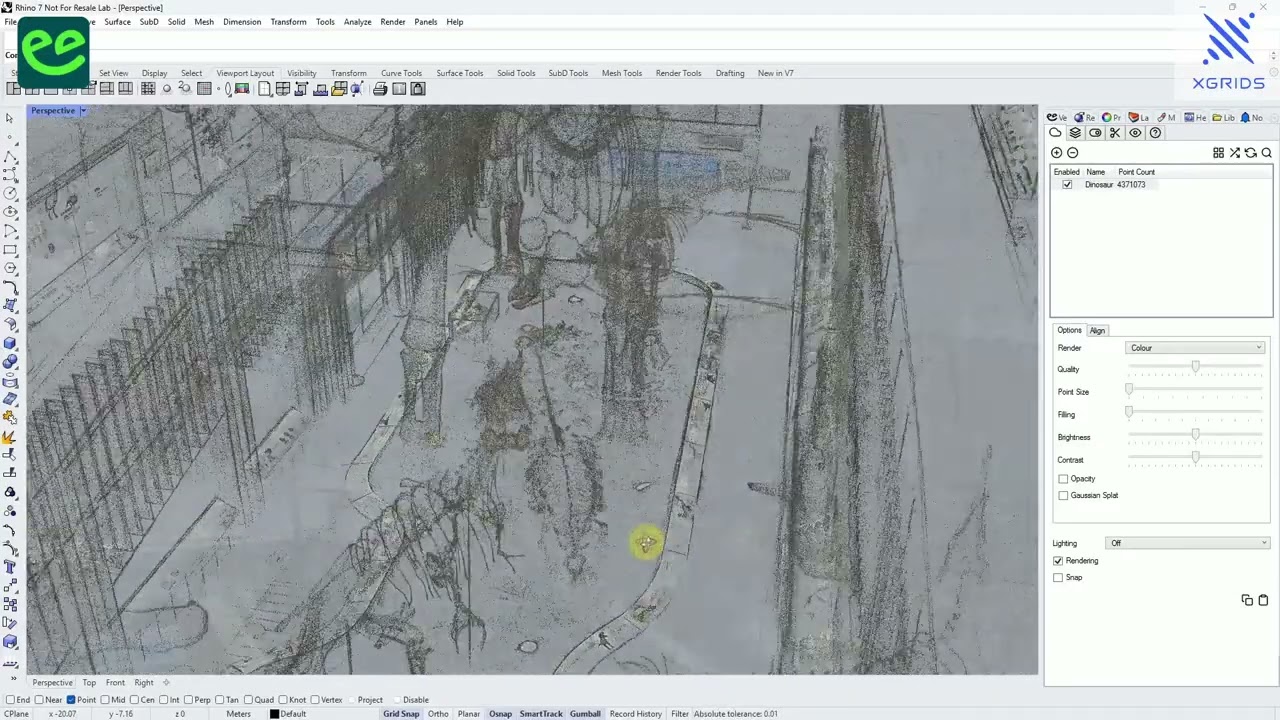The width and height of the screenshot is (1280, 720).
Task: Open the Analyze menu
Action: [x=357, y=22]
